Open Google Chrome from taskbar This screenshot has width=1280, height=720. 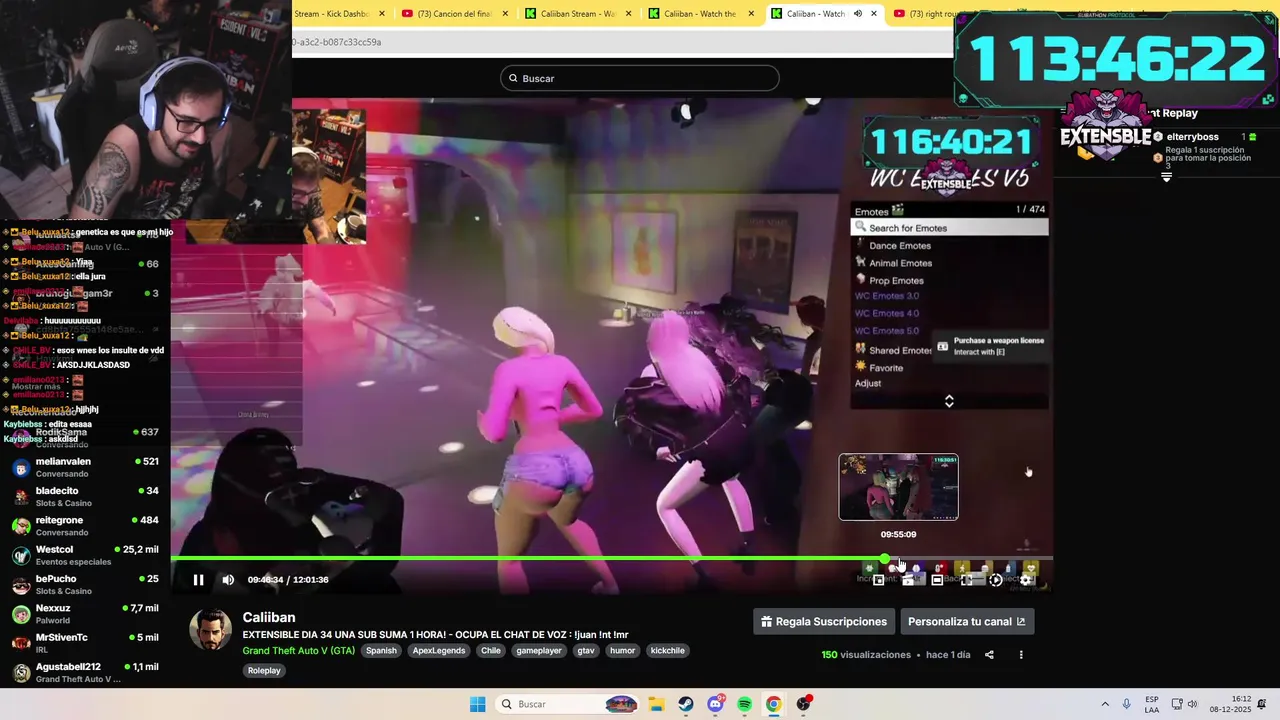coord(773,704)
